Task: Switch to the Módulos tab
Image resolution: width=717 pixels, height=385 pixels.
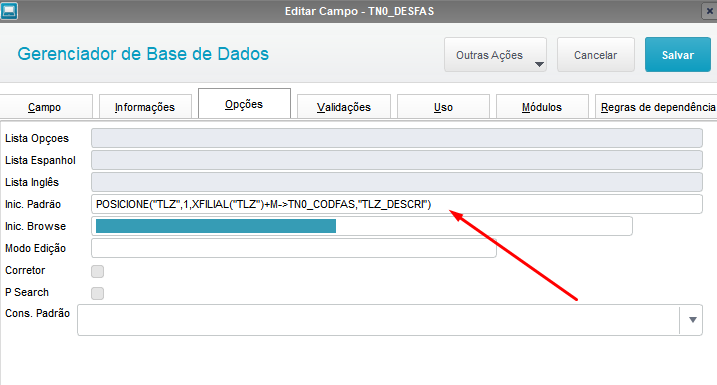Action: click(x=542, y=107)
